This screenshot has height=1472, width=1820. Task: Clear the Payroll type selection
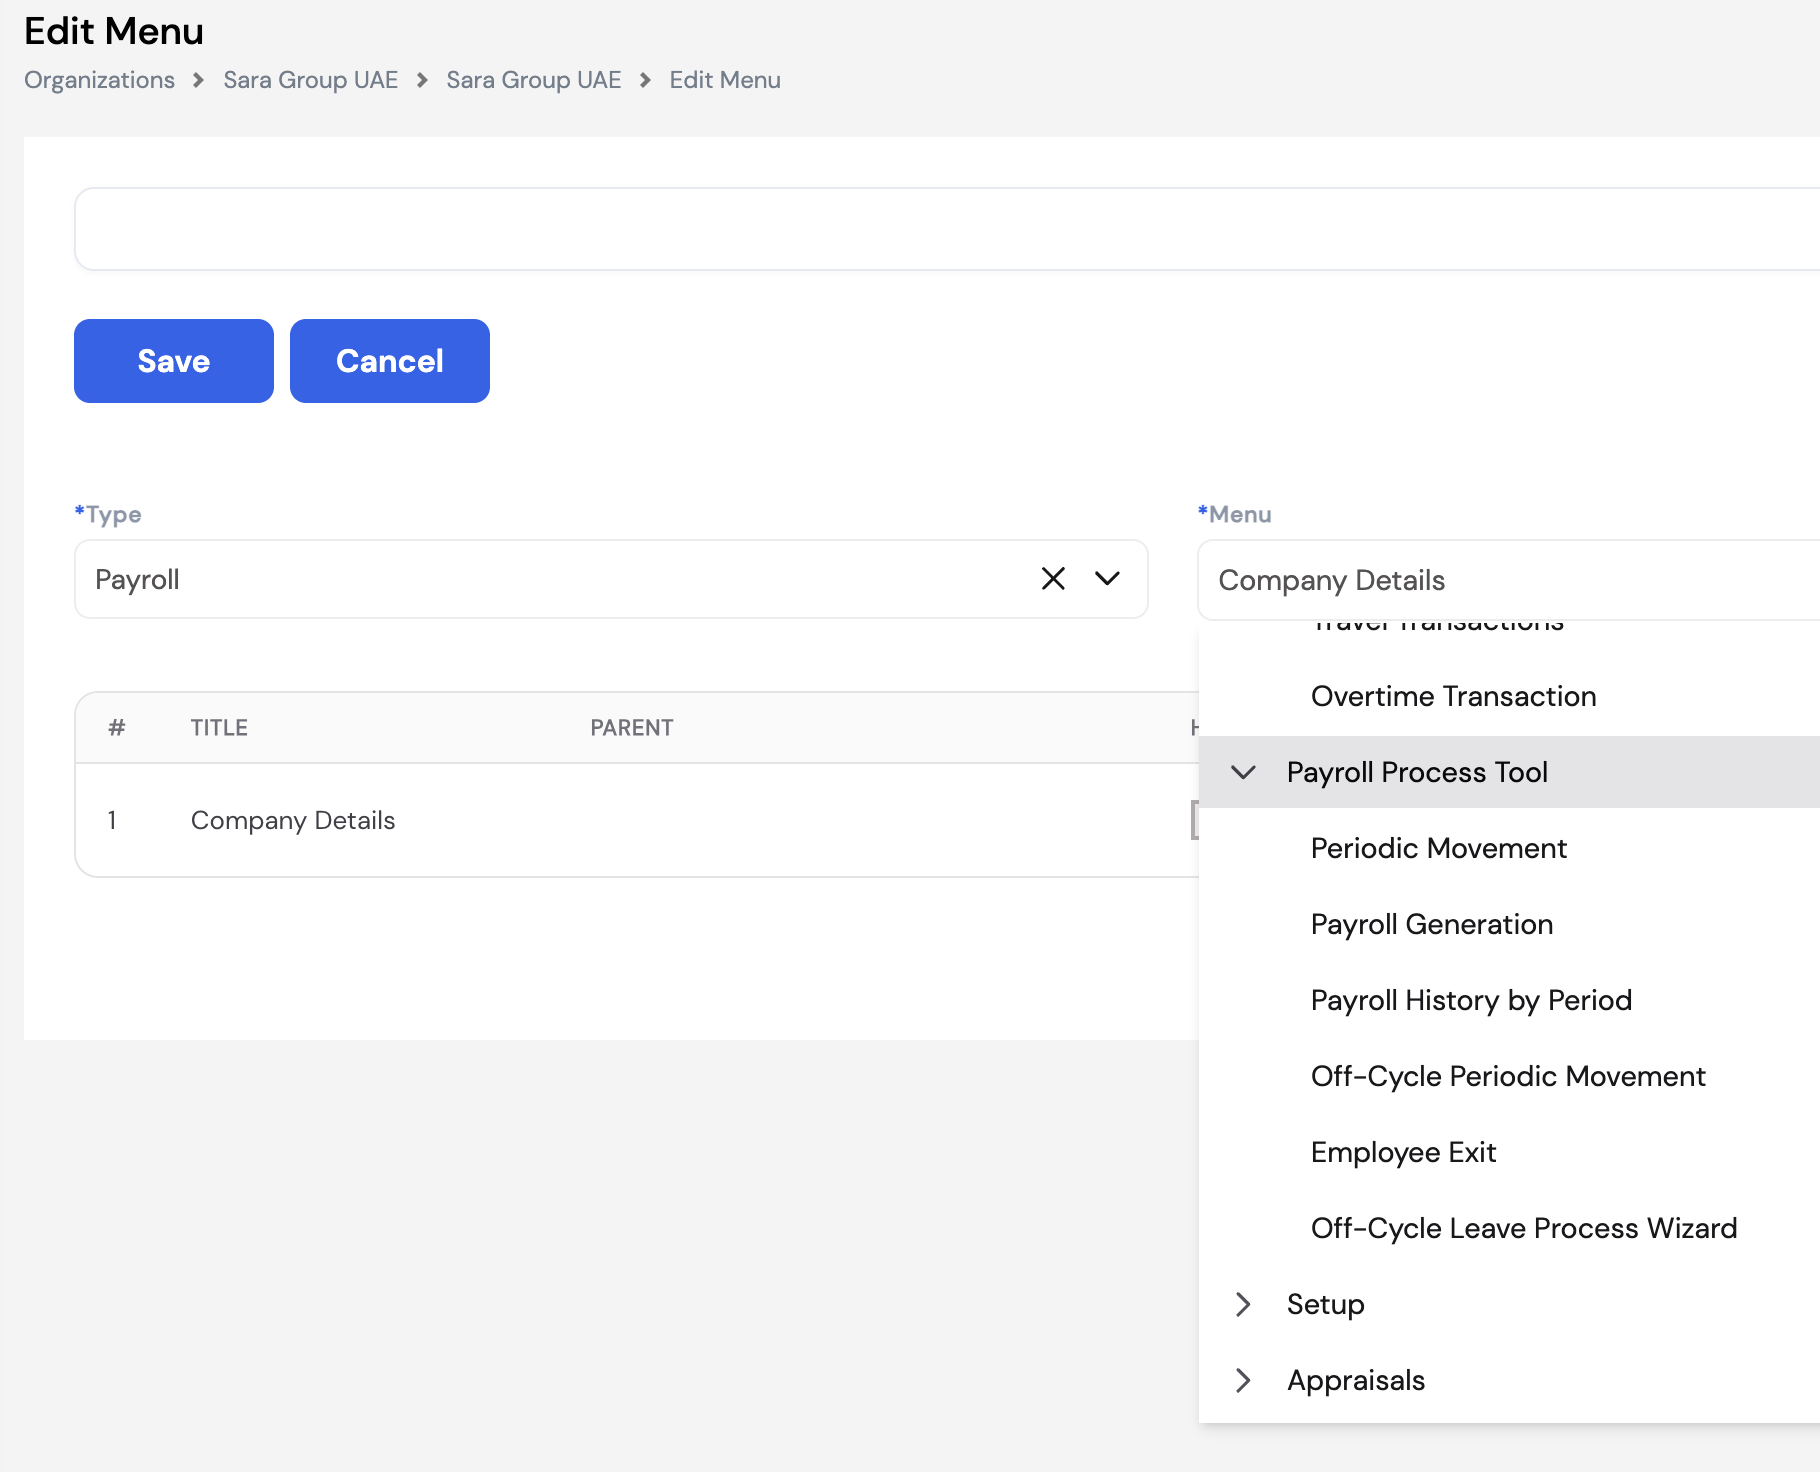(1053, 579)
